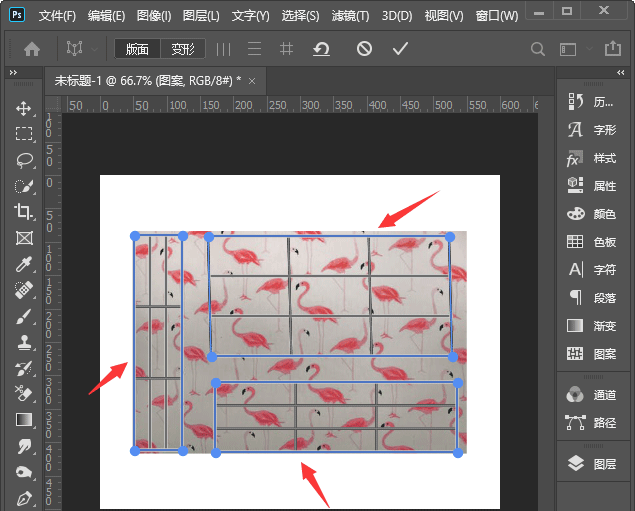
Task: Commit the warp with the checkmark button
Action: click(x=400, y=49)
